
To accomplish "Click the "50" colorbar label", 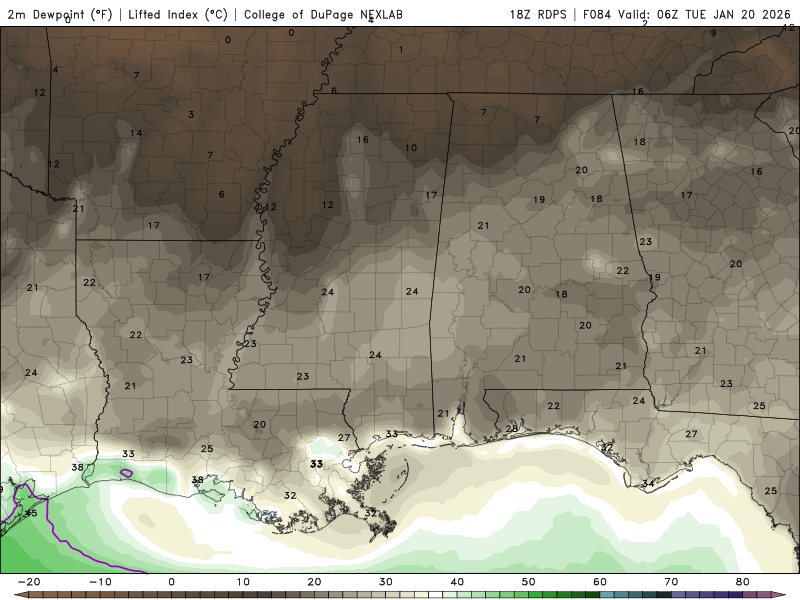I will [529, 582].
